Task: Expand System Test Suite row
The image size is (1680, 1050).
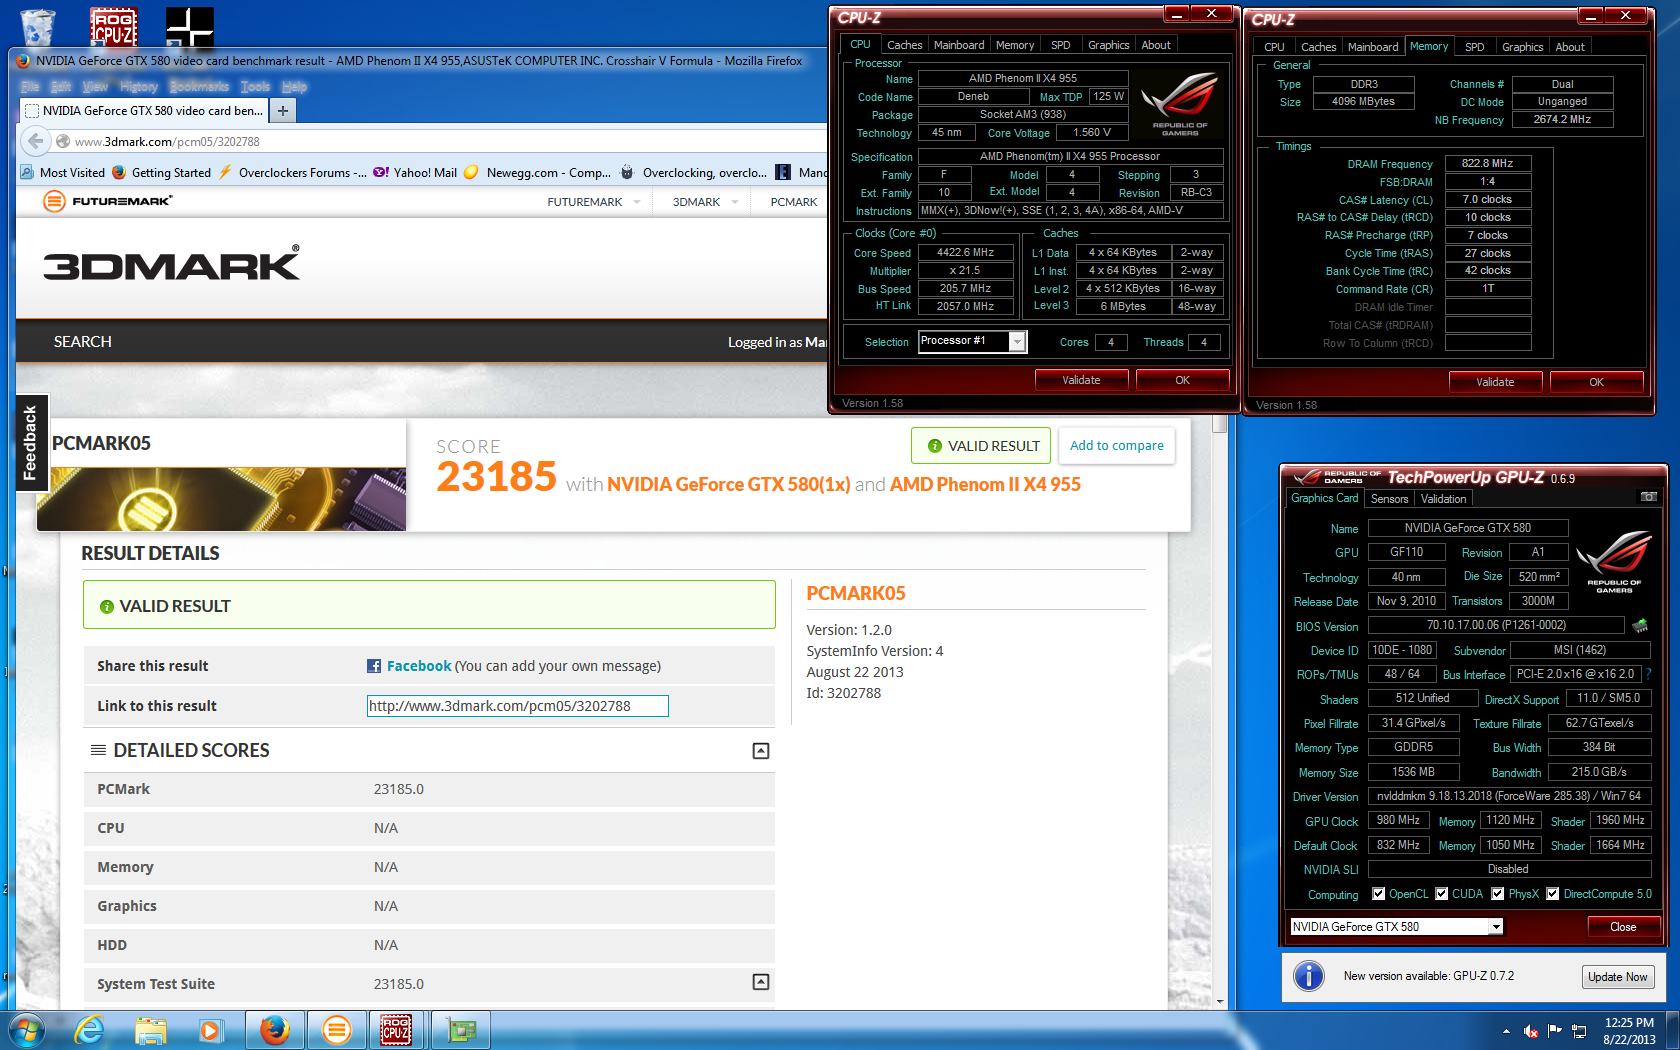Action: click(761, 982)
